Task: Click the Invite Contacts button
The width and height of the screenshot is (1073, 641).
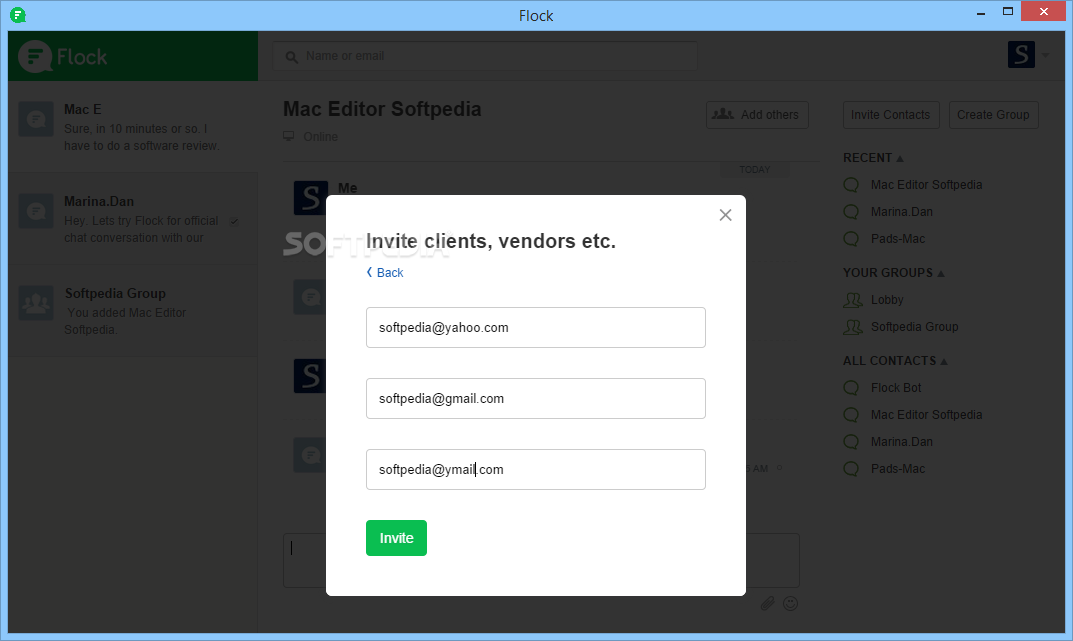Action: [891, 115]
